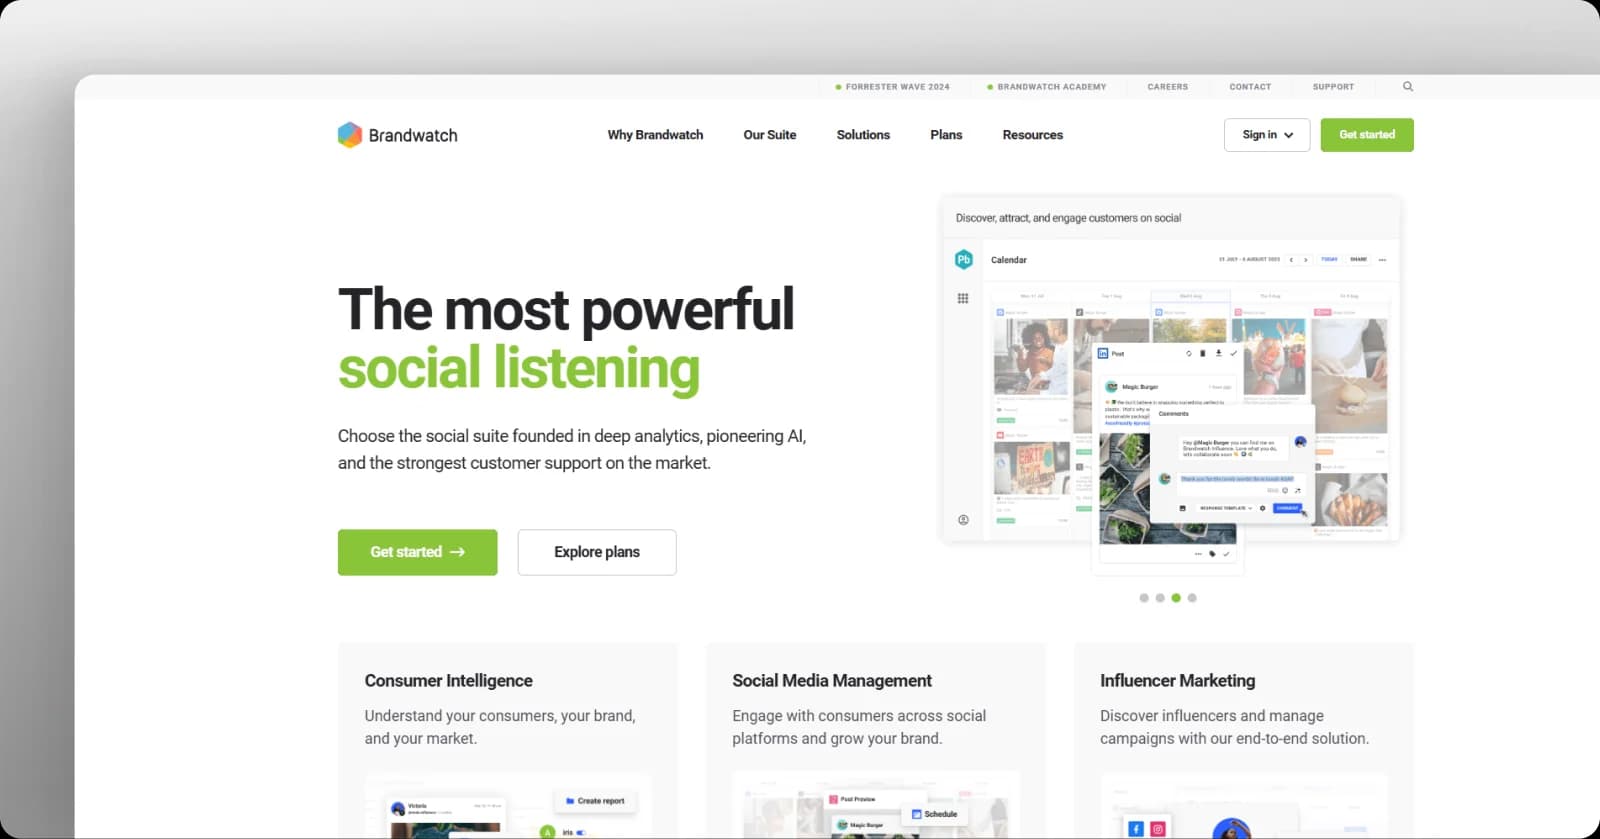This screenshot has width=1600, height=839.
Task: Open the Plans menu item
Action: point(946,135)
